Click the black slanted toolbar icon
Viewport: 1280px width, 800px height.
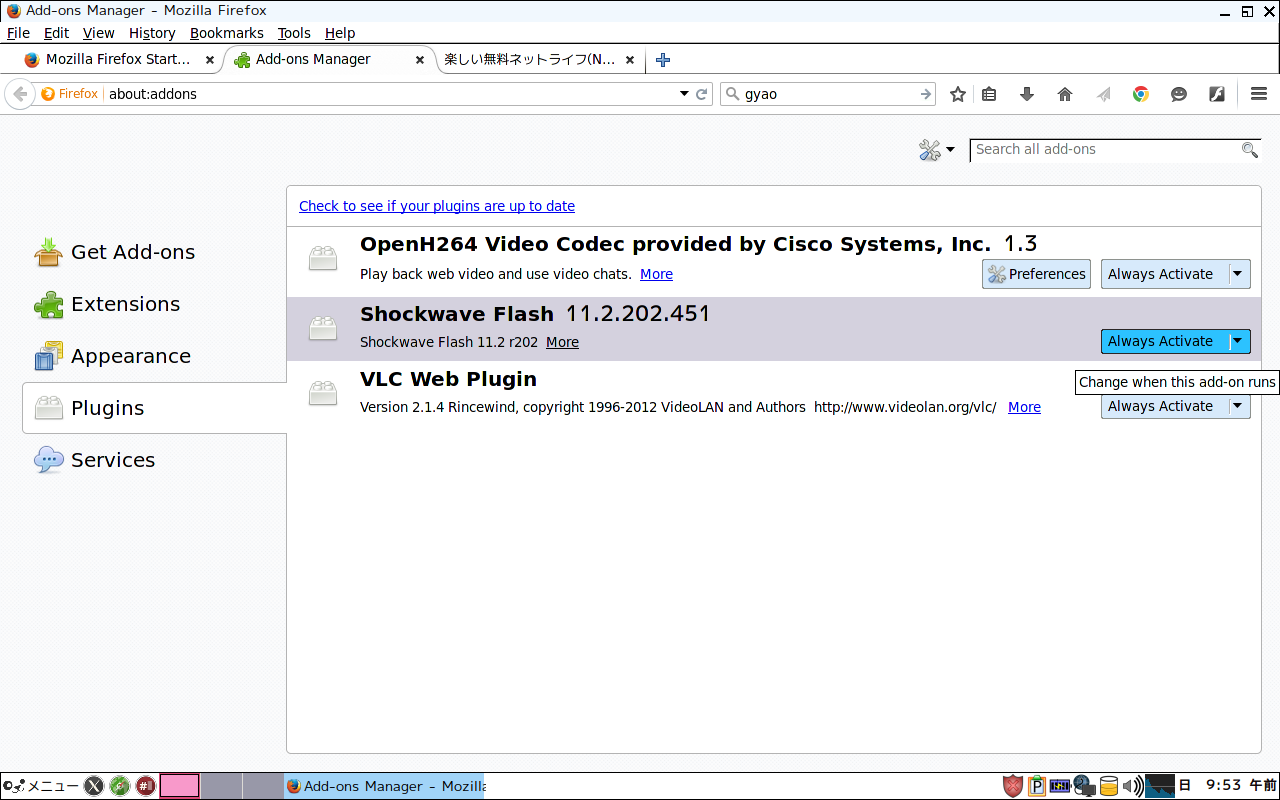1217,94
